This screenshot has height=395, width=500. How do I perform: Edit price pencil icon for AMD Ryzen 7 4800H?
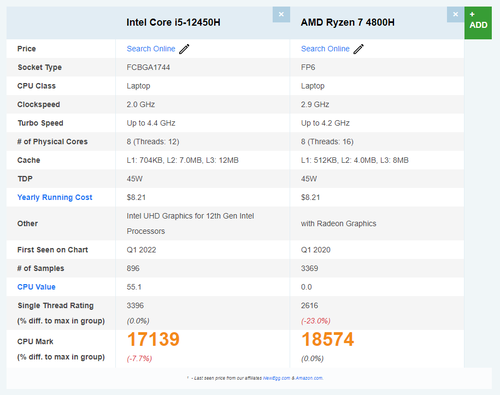pyautogui.click(x=359, y=49)
